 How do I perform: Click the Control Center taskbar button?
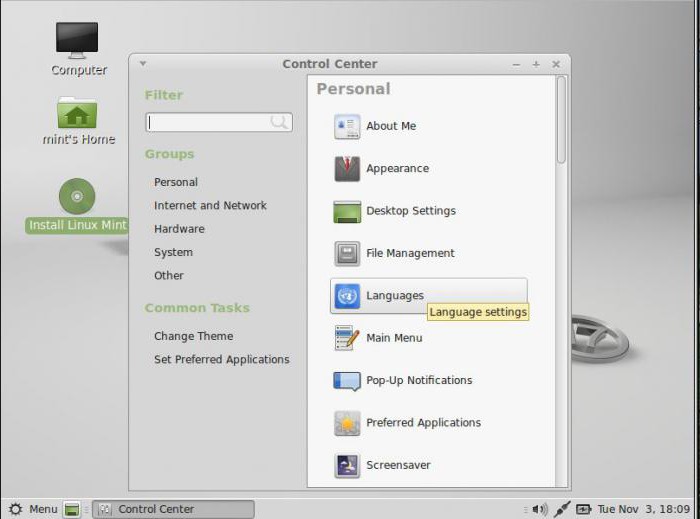(173, 509)
